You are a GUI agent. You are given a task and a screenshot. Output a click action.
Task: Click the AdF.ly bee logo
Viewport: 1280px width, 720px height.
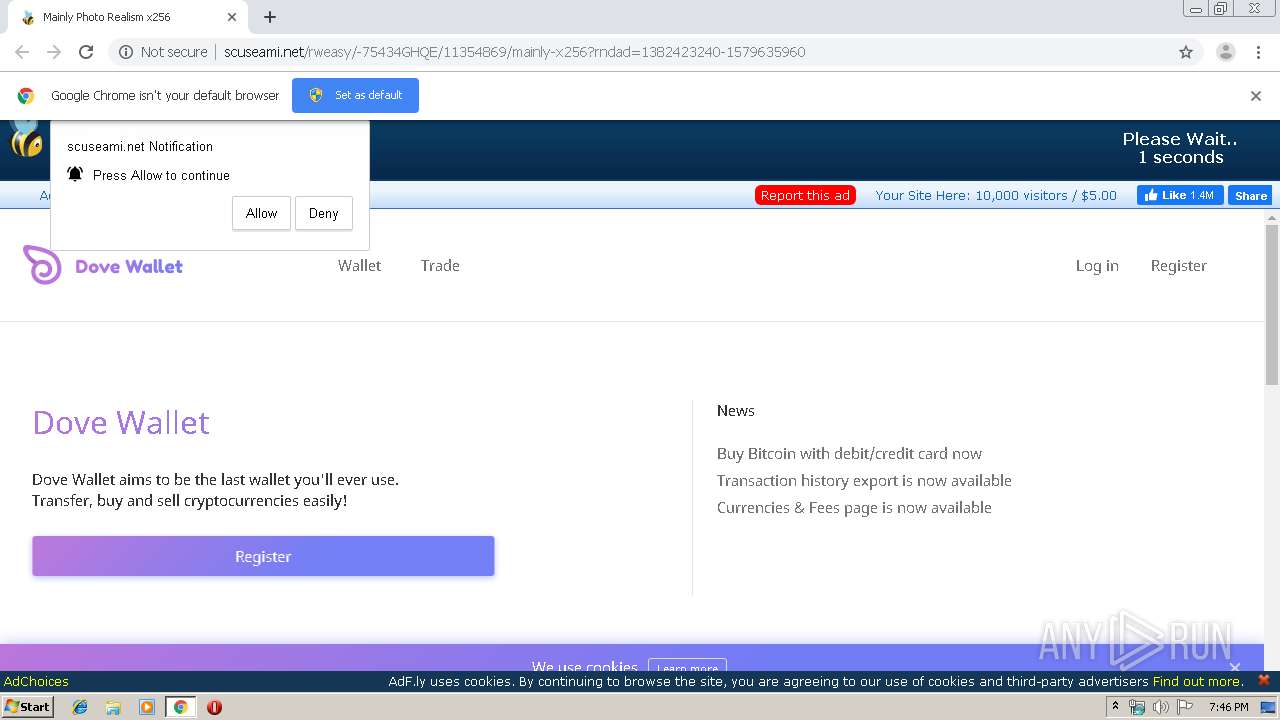[26, 140]
